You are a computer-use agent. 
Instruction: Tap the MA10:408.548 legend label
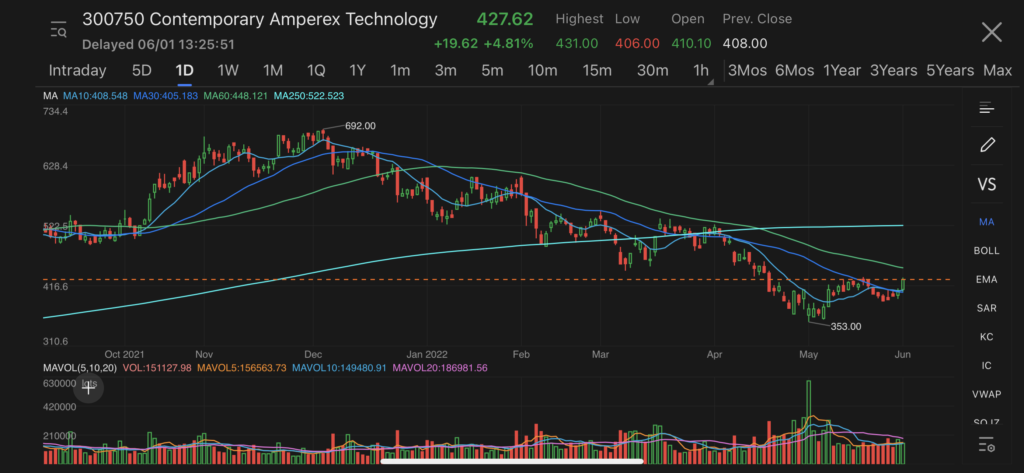pyautogui.click(x=96, y=96)
